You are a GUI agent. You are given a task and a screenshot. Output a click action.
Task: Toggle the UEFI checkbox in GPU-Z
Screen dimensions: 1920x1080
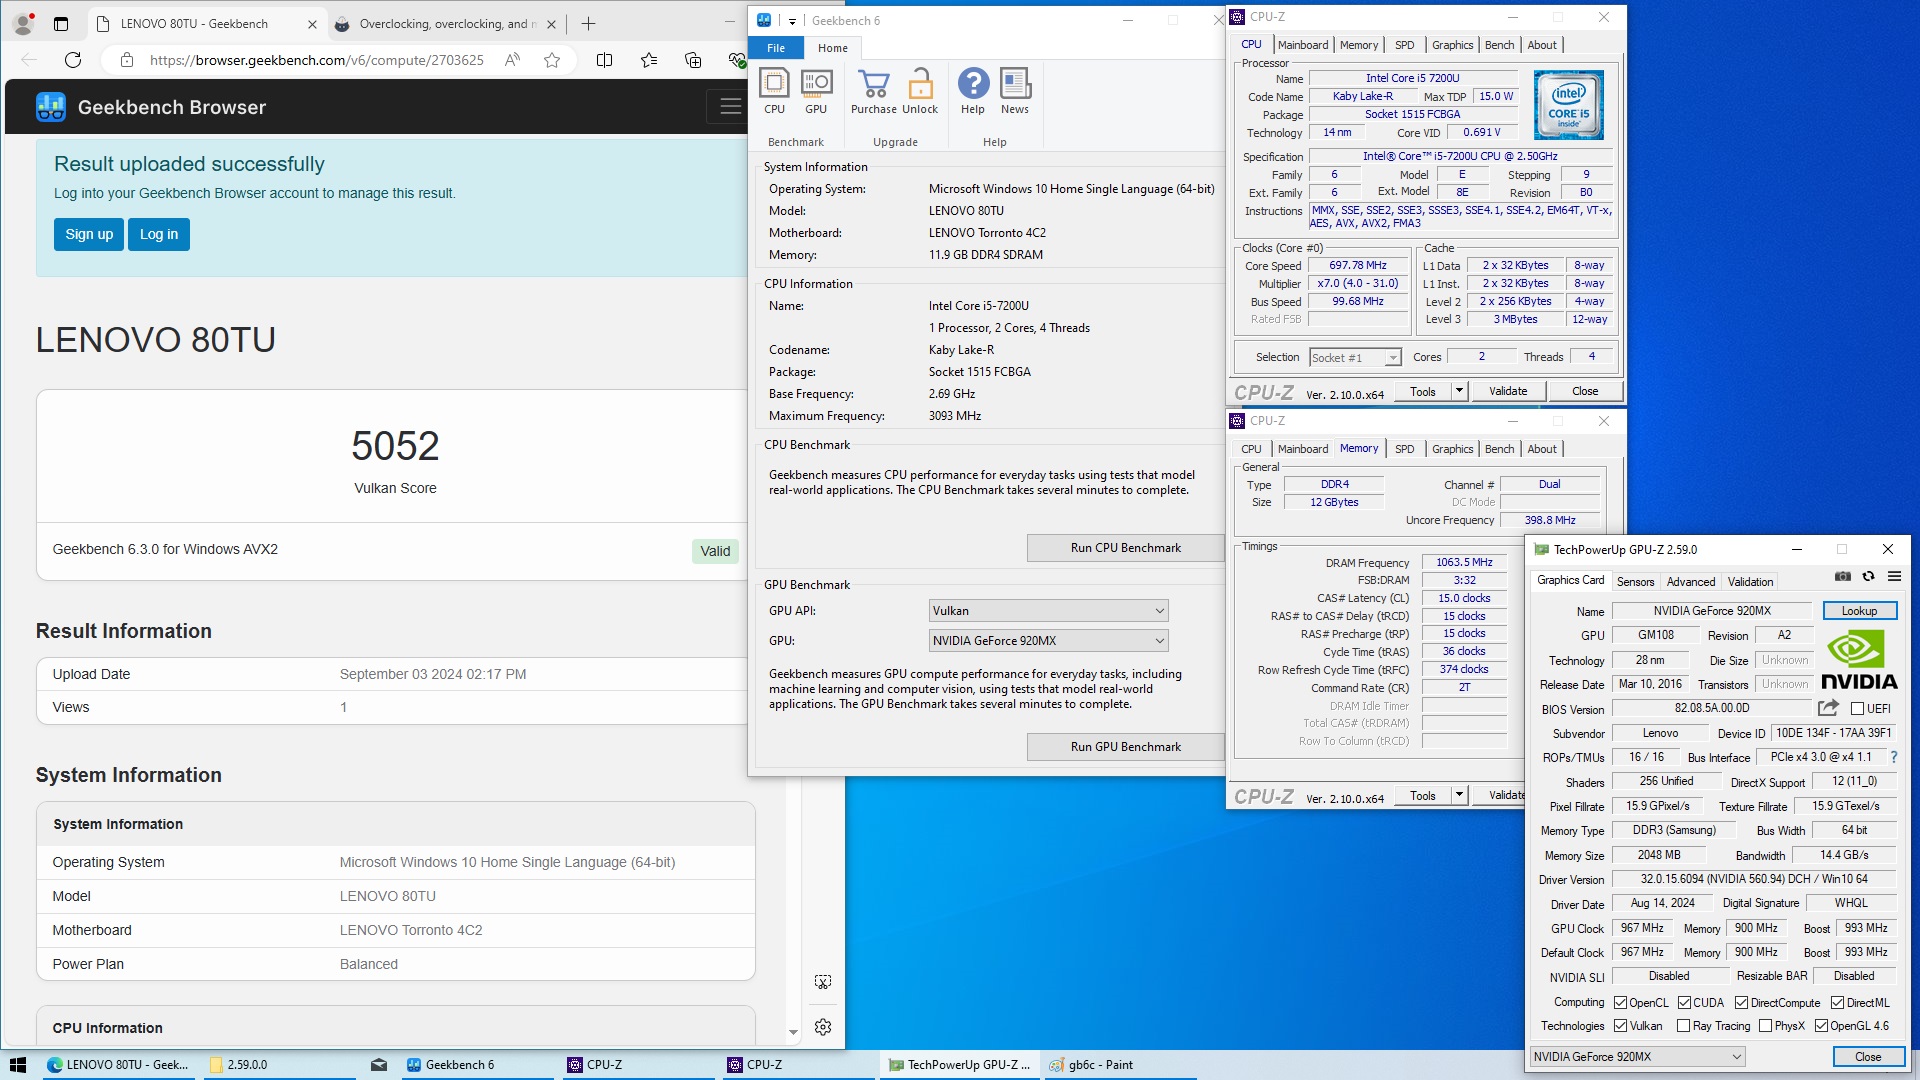pyautogui.click(x=1857, y=709)
